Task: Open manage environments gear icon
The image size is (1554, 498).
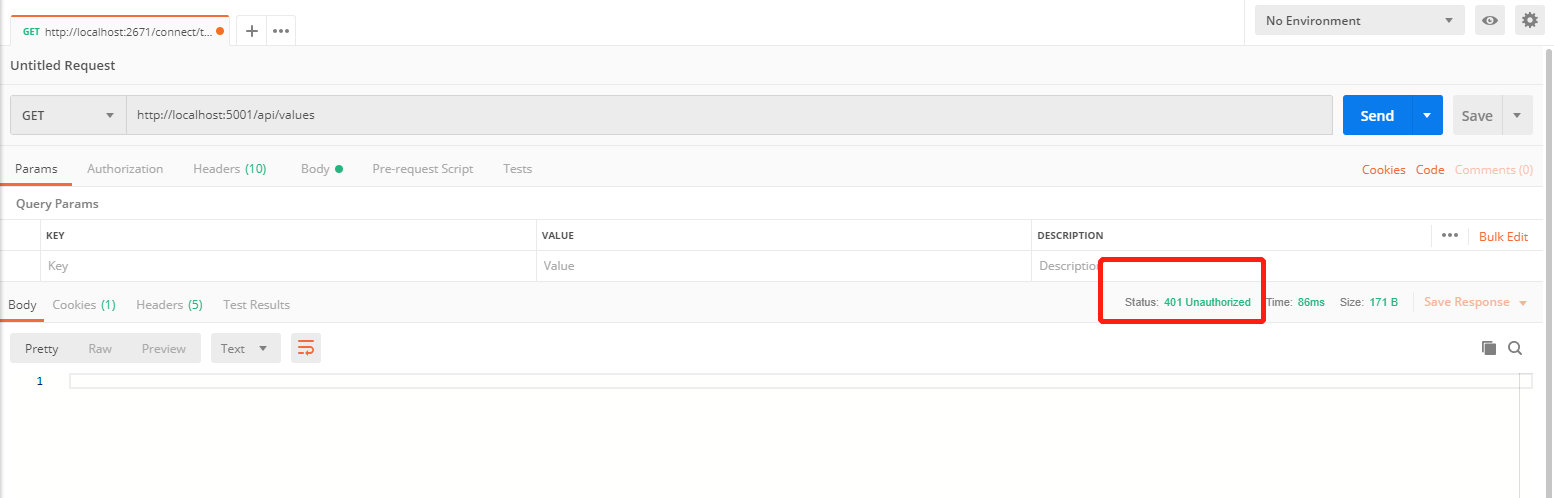Action: (1529, 20)
